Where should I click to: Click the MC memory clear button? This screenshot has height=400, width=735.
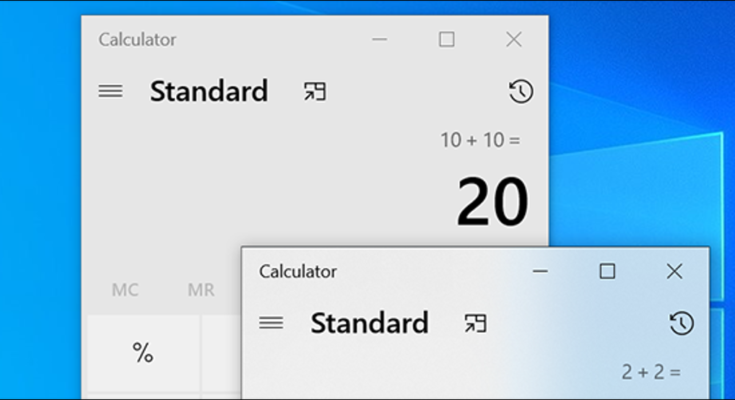(125, 290)
